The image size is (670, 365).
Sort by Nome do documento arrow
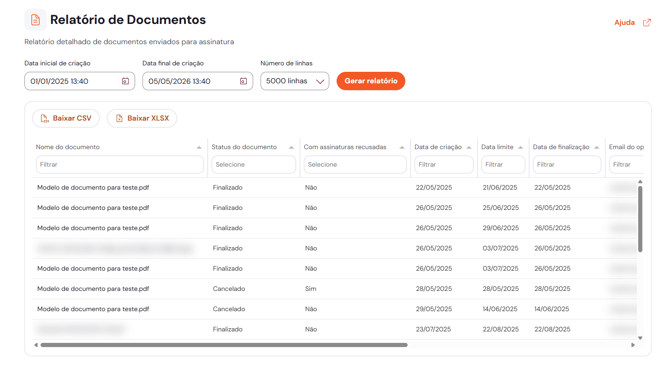tap(199, 147)
